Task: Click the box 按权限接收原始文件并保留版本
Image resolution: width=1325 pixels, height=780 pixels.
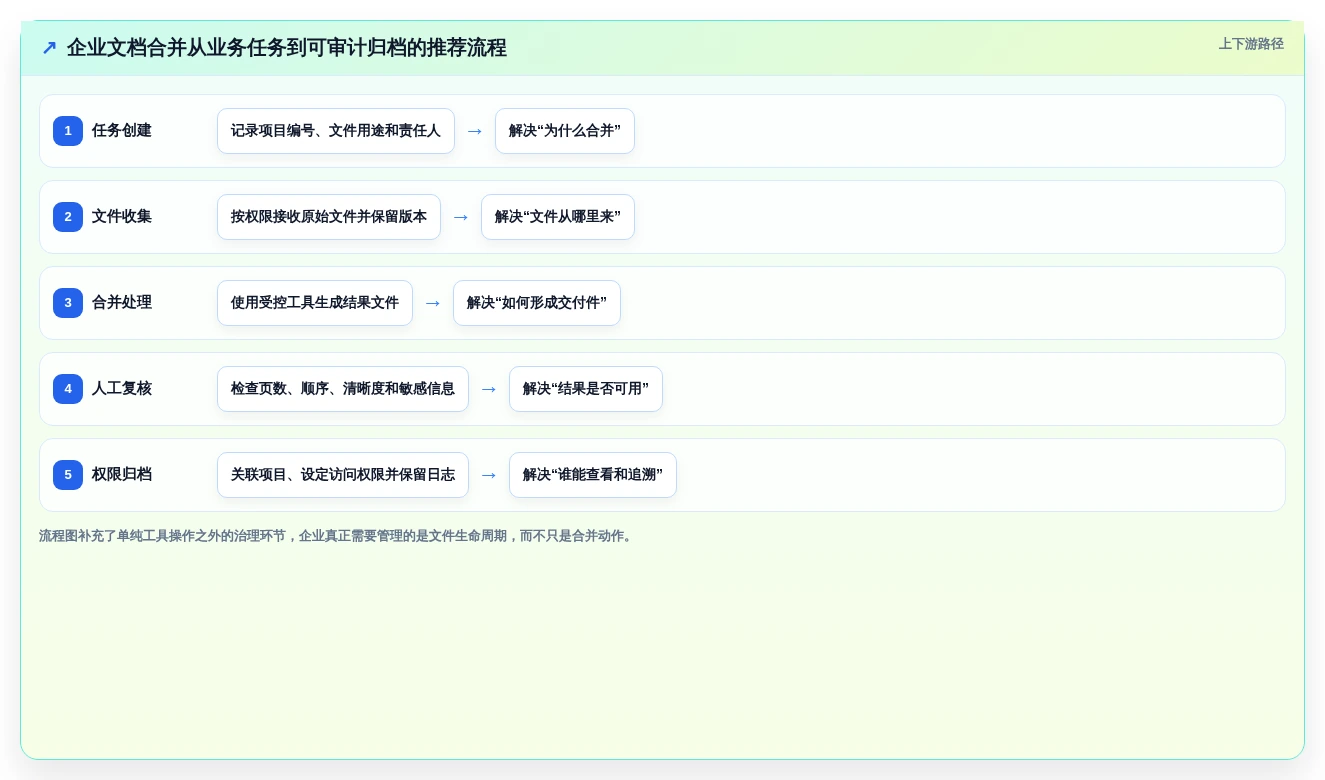Action: [x=329, y=217]
